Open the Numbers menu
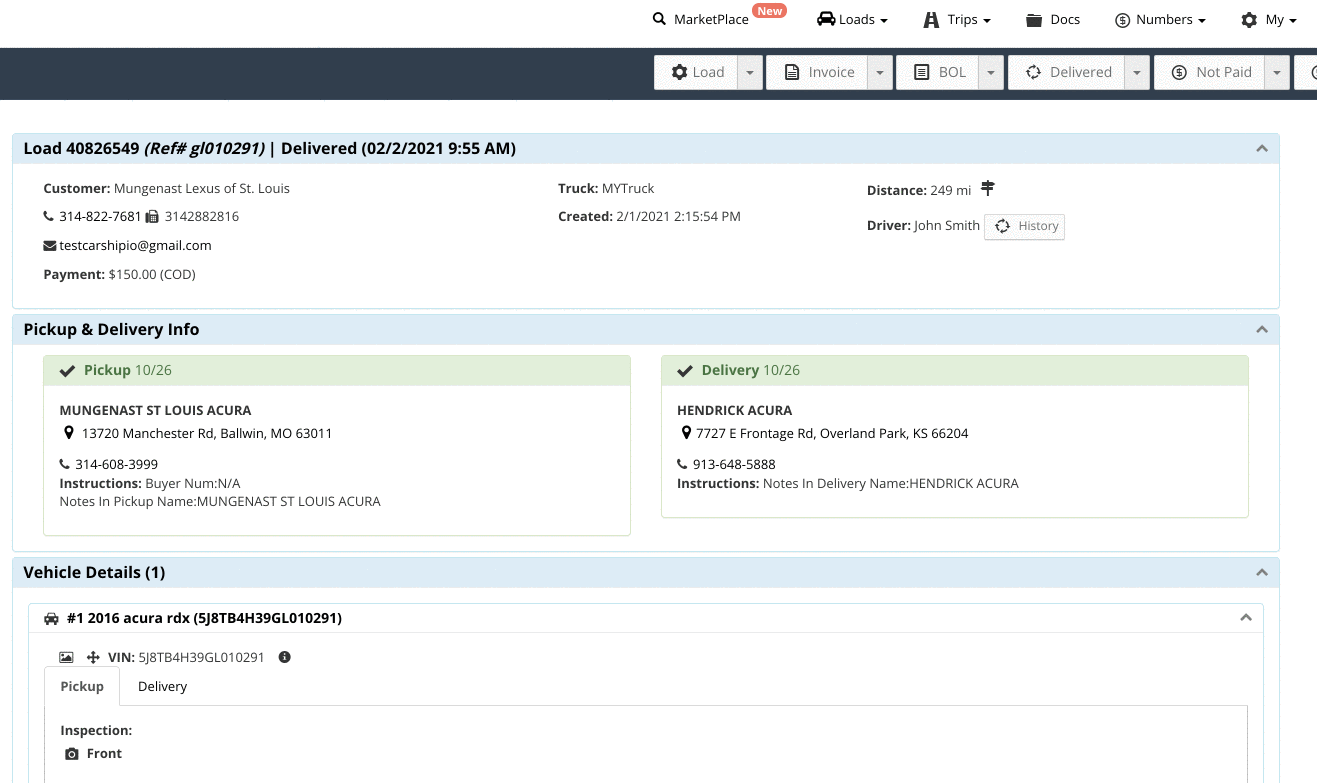Screen dimensions: 1317x783 [x=1160, y=20]
